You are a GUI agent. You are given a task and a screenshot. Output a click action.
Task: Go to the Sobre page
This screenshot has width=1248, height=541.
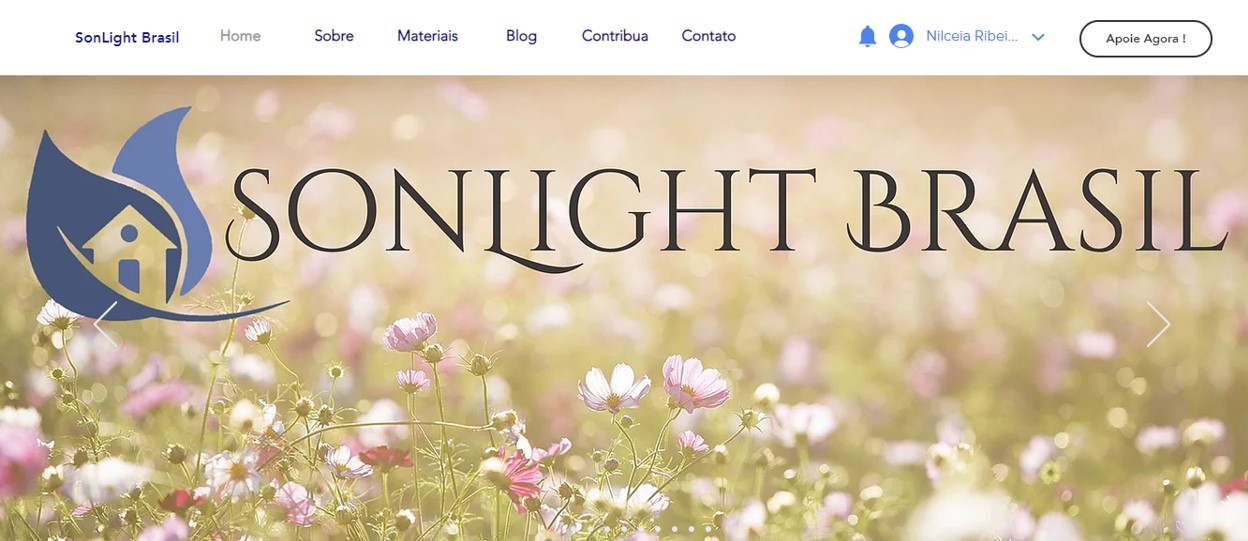(x=334, y=36)
